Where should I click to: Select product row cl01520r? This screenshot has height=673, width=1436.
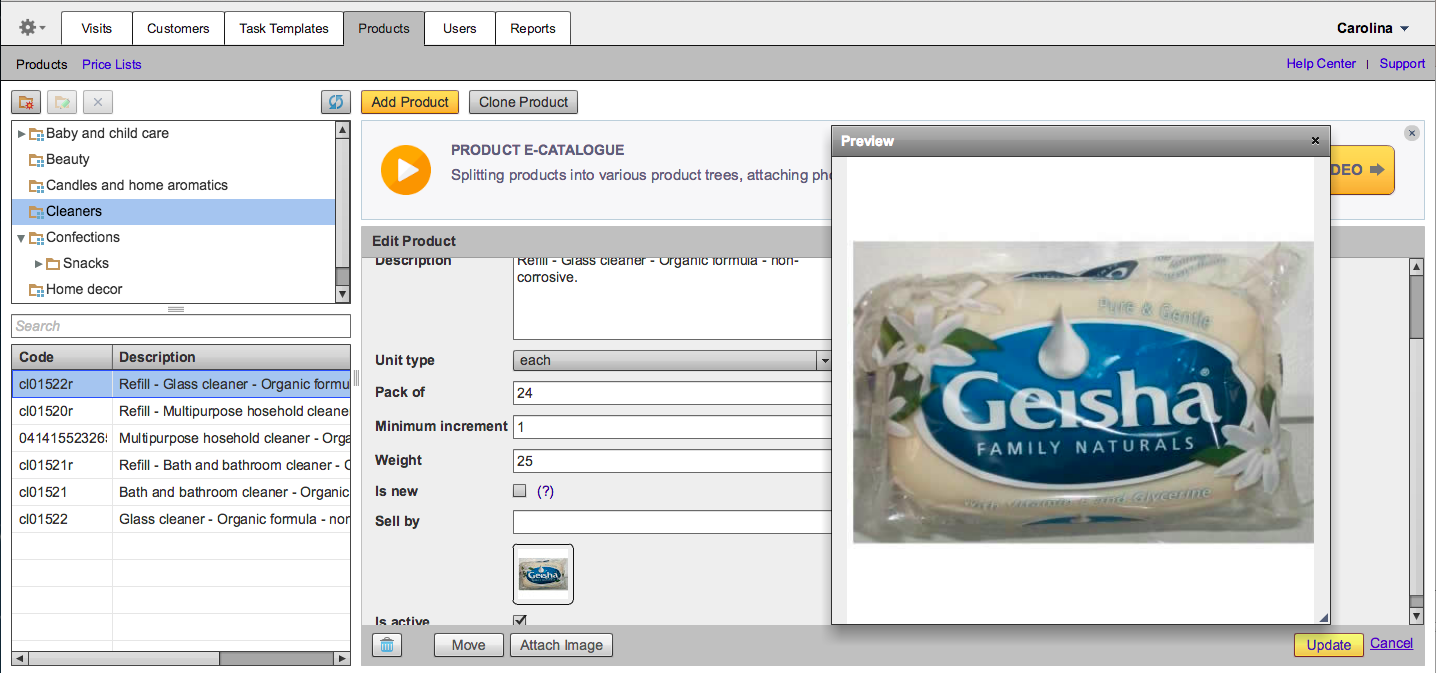181,411
